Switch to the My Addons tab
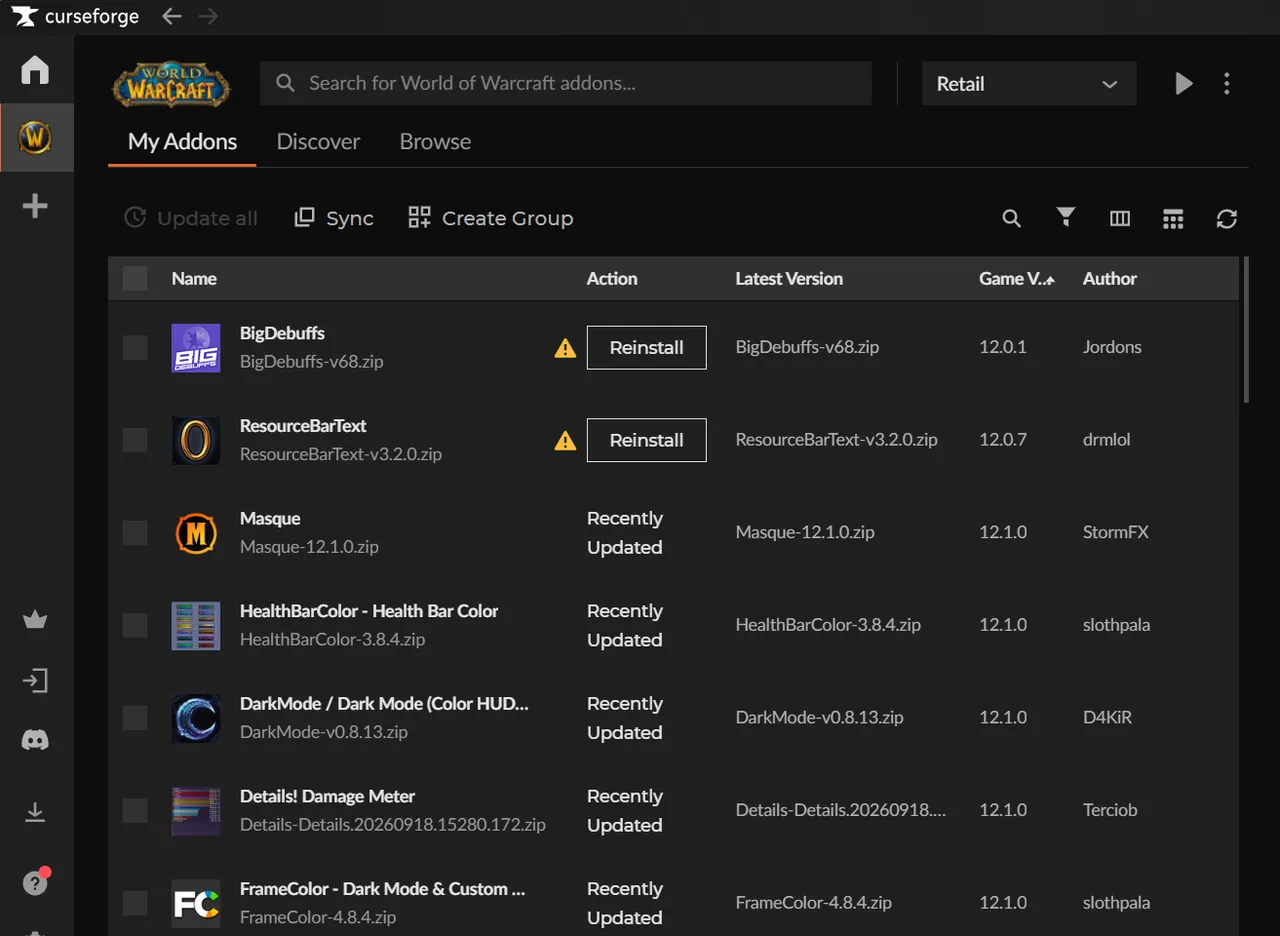1280x936 pixels. 182,142
